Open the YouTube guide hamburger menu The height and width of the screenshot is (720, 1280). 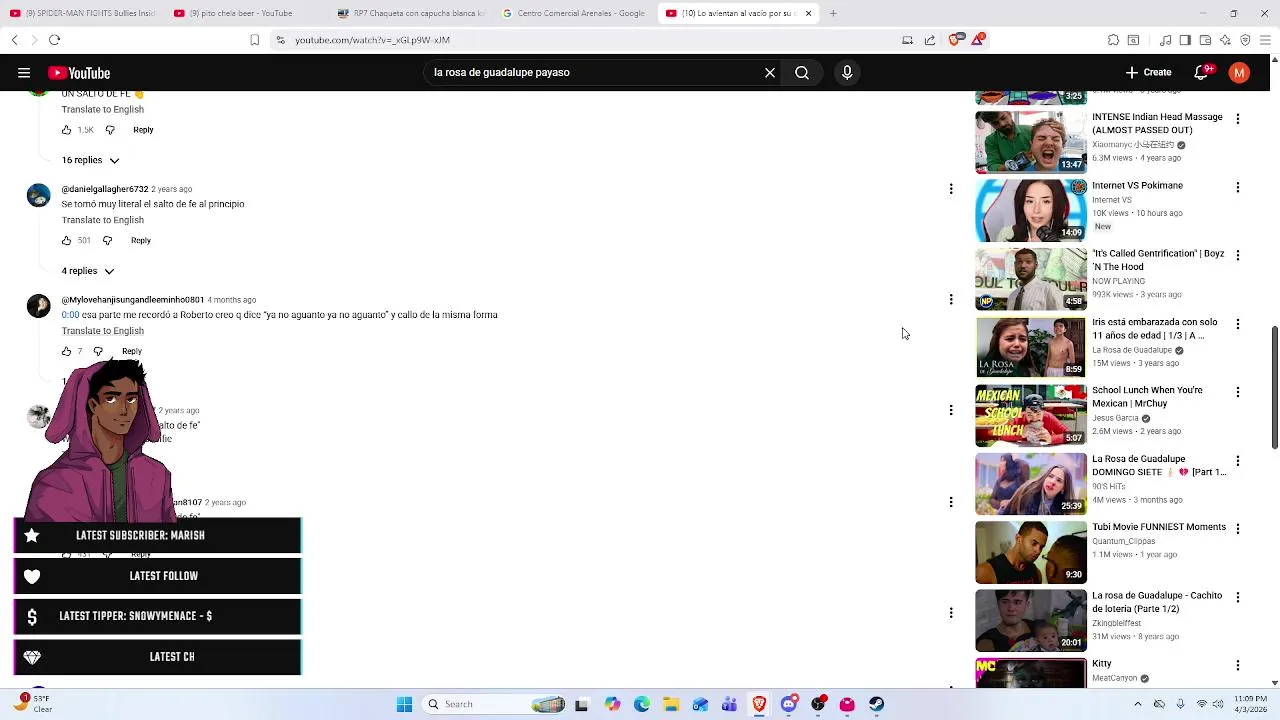(24, 73)
